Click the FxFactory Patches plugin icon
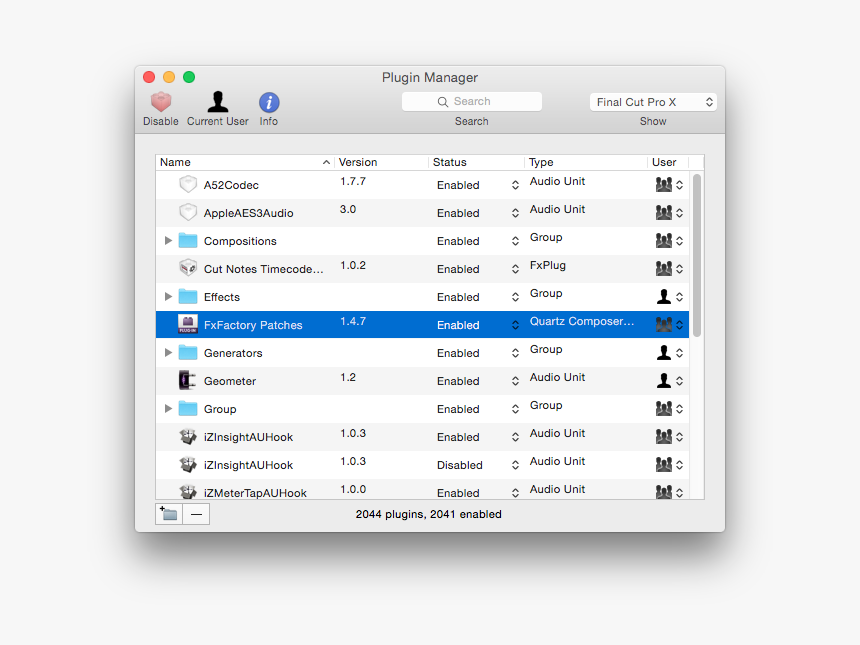This screenshot has width=860, height=645. tap(188, 324)
